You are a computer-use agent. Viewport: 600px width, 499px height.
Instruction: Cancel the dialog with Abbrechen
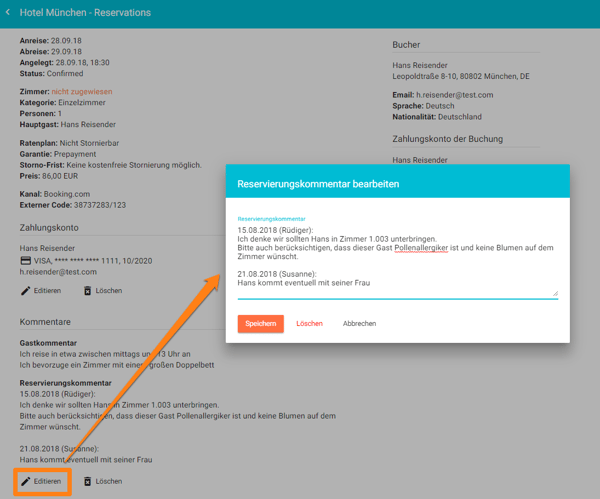pos(359,324)
